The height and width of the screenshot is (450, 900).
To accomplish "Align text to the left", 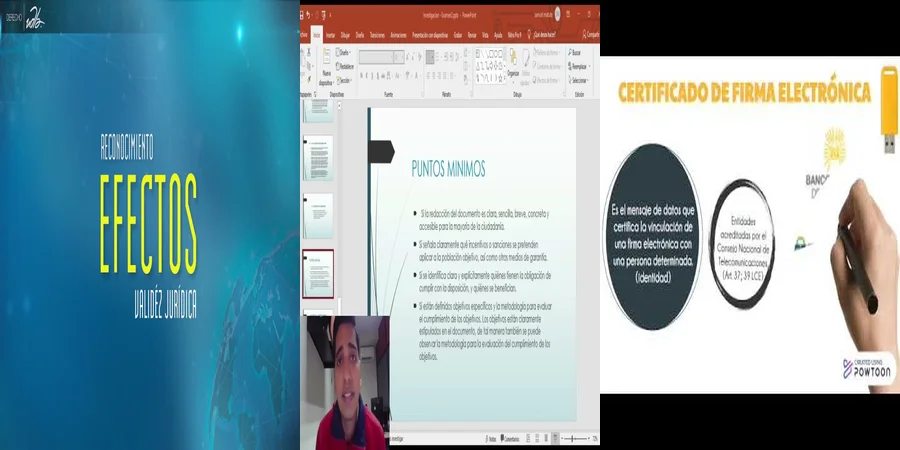I will point(428,76).
